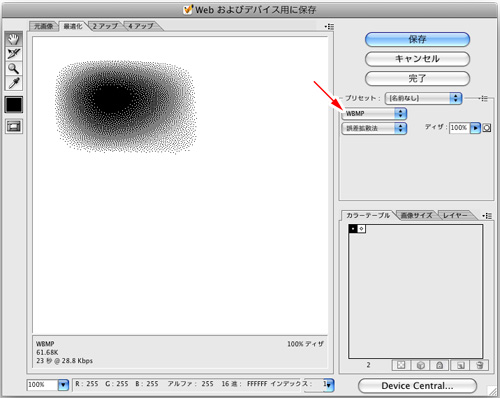
Task: Click the new color icon in color table
Action: (x=460, y=365)
